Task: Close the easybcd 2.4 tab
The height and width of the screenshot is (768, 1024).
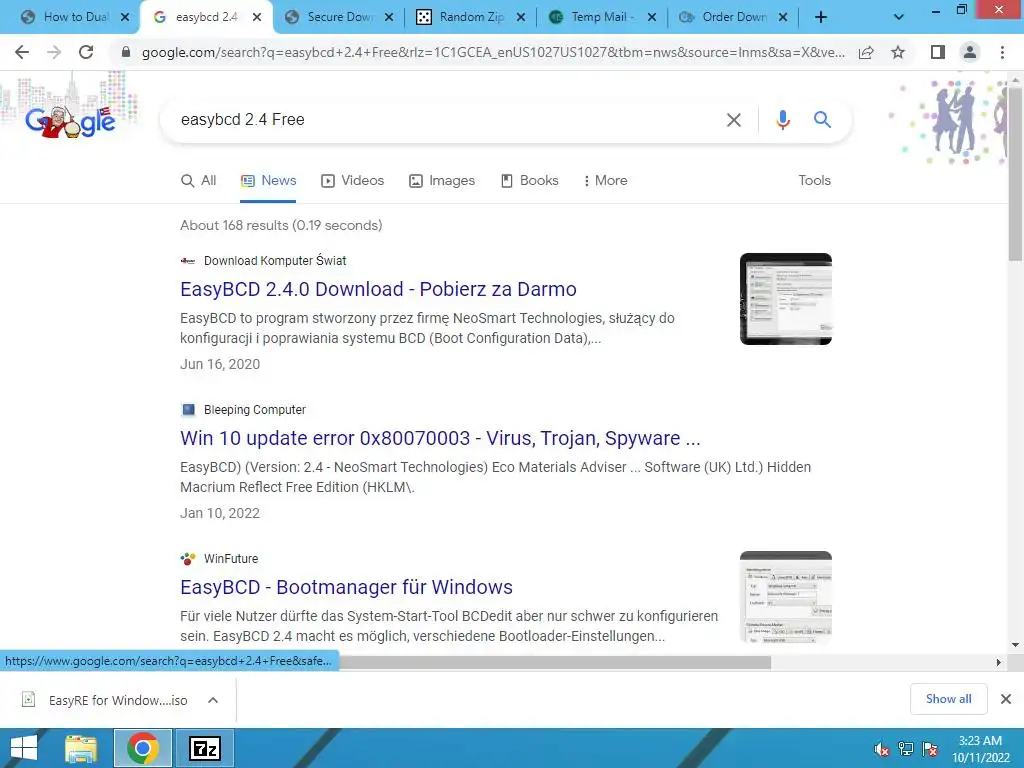Action: point(257,17)
